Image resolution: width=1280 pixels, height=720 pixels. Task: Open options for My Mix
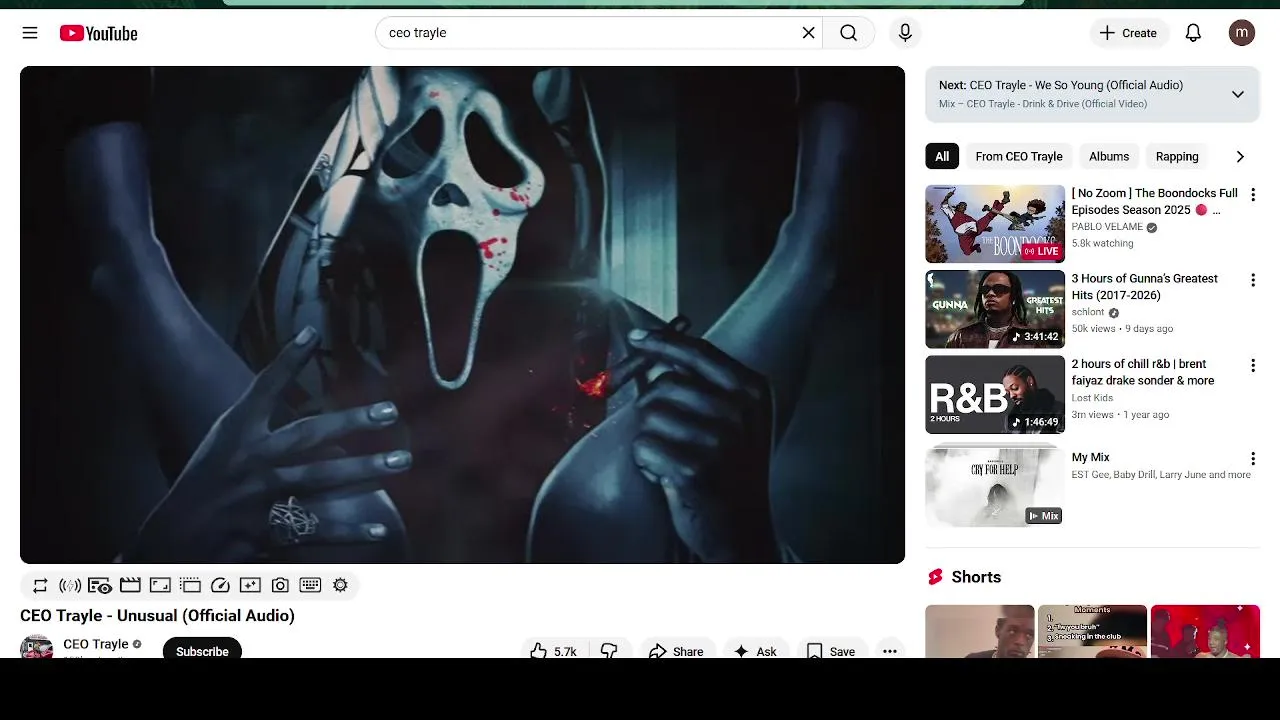(1252, 459)
